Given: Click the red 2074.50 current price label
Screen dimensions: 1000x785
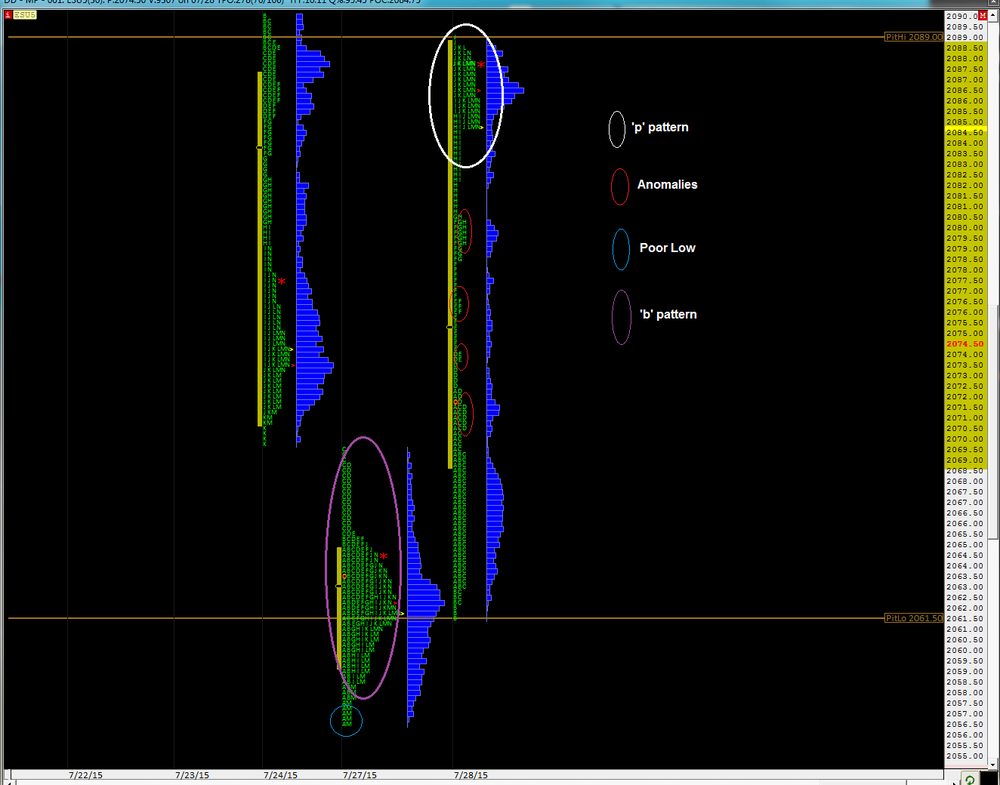Looking at the screenshot, I should pos(965,344).
